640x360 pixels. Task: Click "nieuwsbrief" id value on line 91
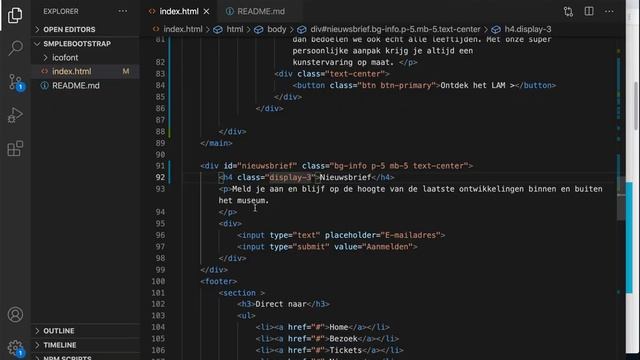pyautogui.click(x=267, y=166)
